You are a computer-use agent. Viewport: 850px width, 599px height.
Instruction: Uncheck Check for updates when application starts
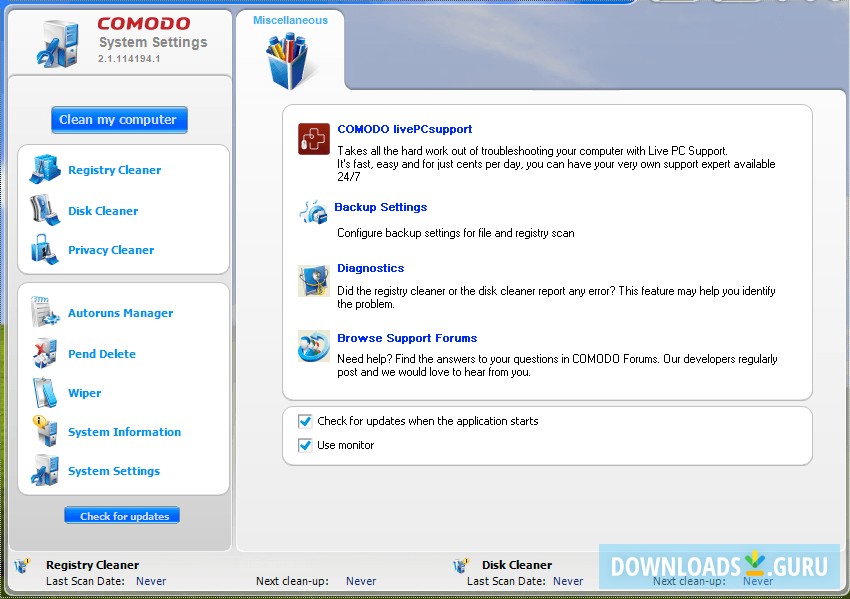point(305,421)
